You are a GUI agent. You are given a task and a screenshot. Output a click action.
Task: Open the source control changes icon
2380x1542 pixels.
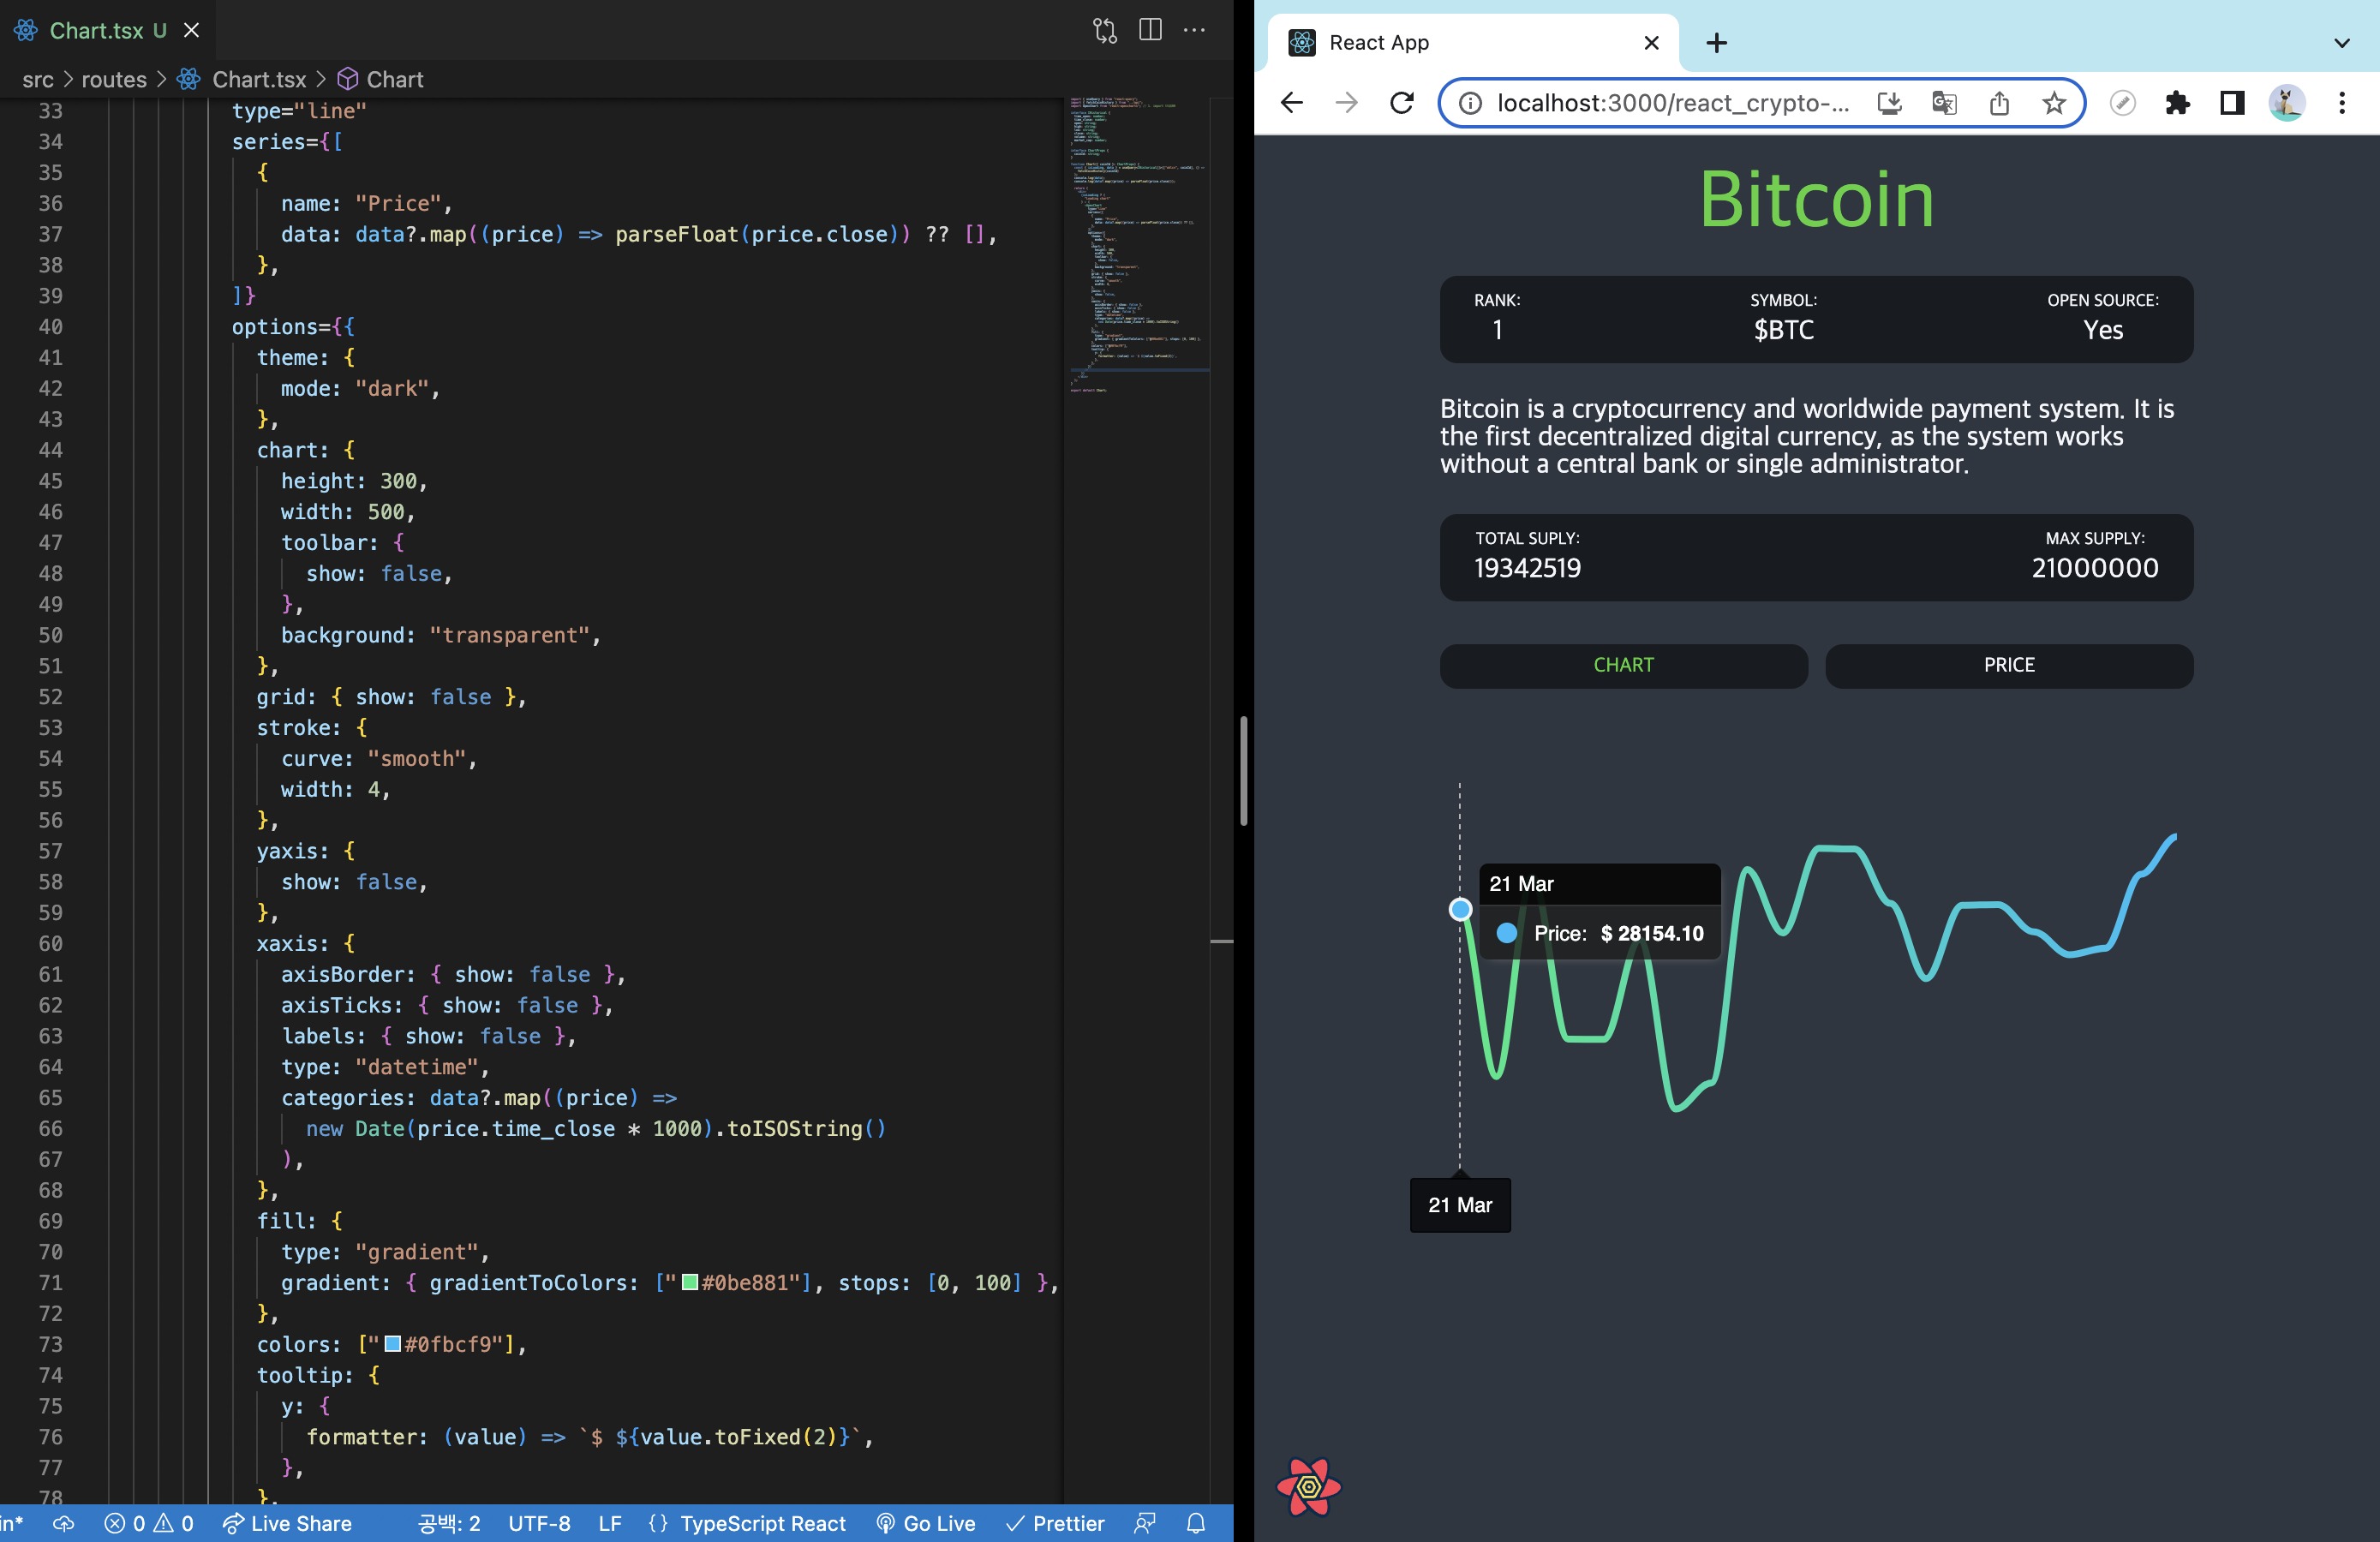pos(1104,30)
